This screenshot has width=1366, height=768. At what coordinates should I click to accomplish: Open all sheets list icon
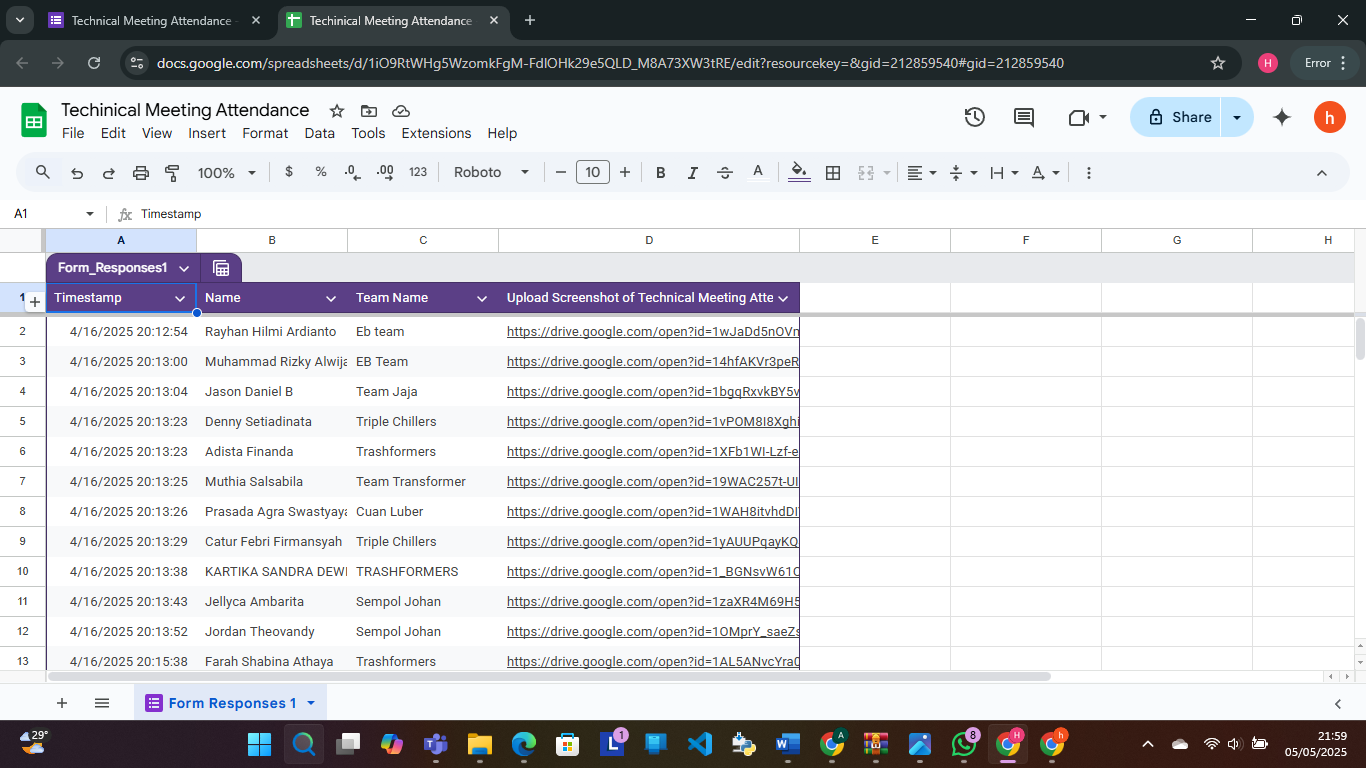tap(102, 703)
